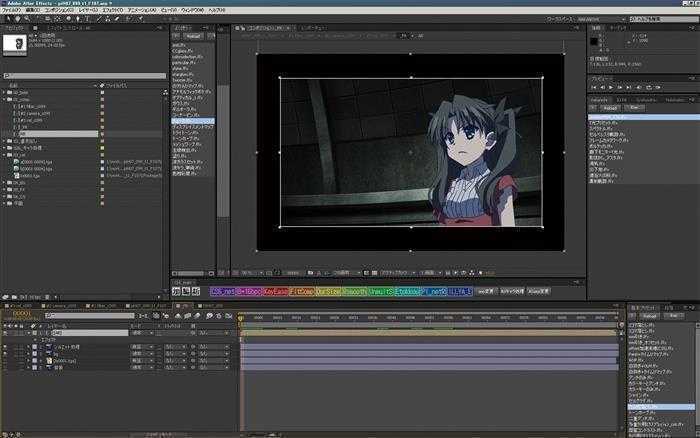This screenshot has height=438, width=700.
Task: Toggle Draft 3D in timeline header
Action: [166, 316]
